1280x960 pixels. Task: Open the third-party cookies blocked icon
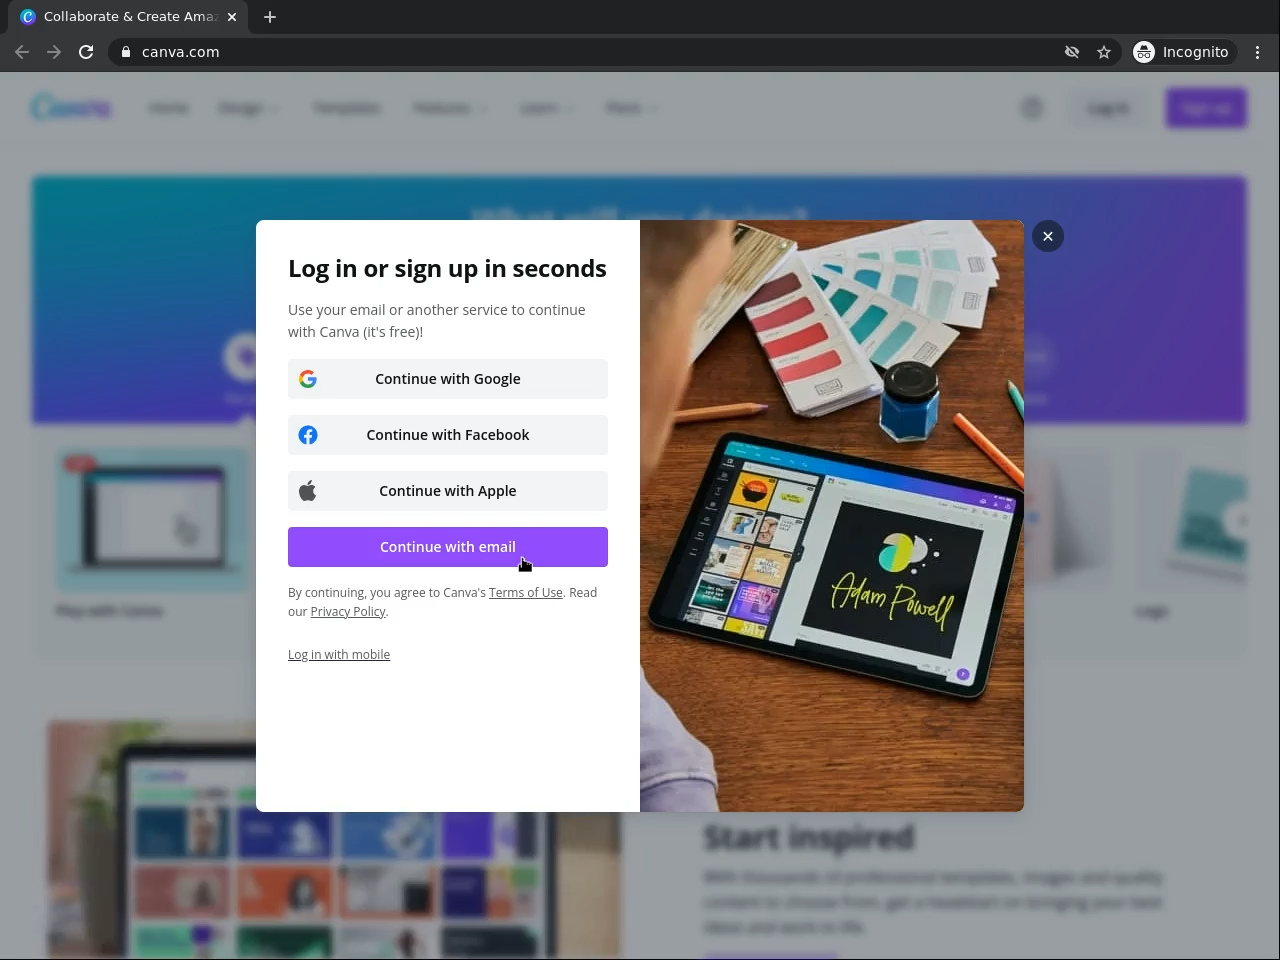click(1072, 52)
